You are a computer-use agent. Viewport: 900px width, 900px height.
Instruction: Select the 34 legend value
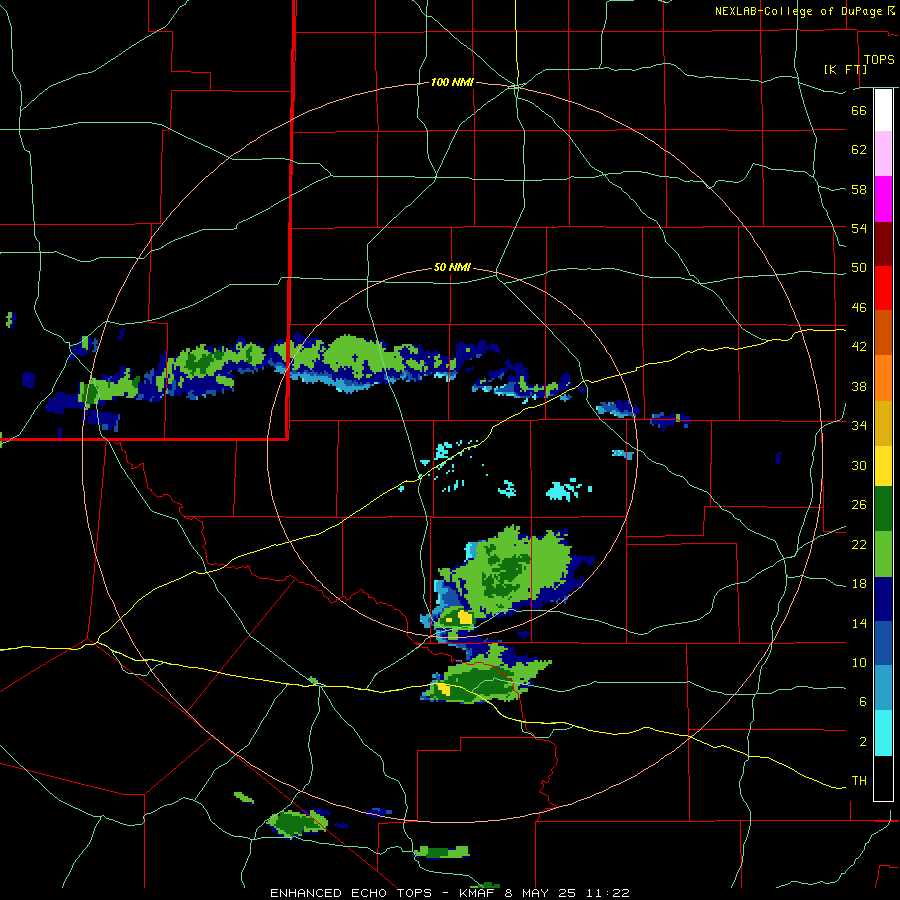859,425
